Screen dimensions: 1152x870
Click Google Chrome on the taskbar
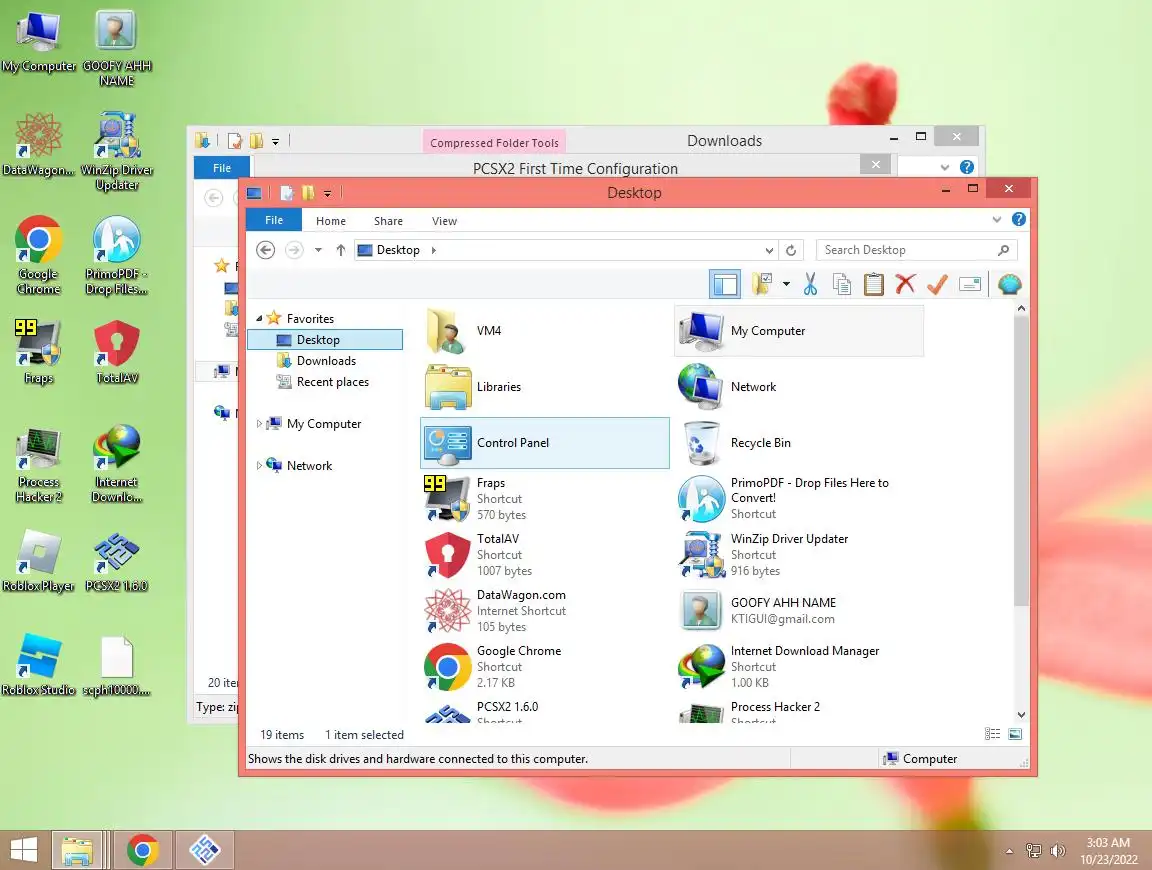143,850
